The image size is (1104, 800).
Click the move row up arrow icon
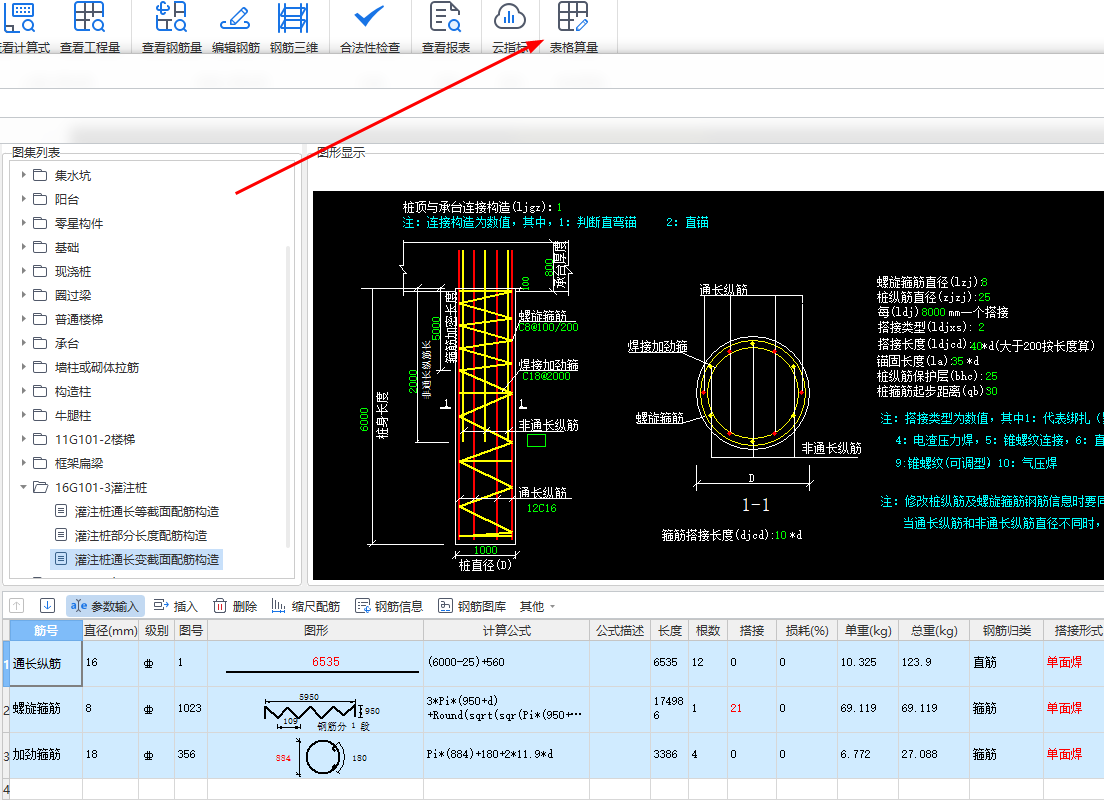click(x=17, y=606)
